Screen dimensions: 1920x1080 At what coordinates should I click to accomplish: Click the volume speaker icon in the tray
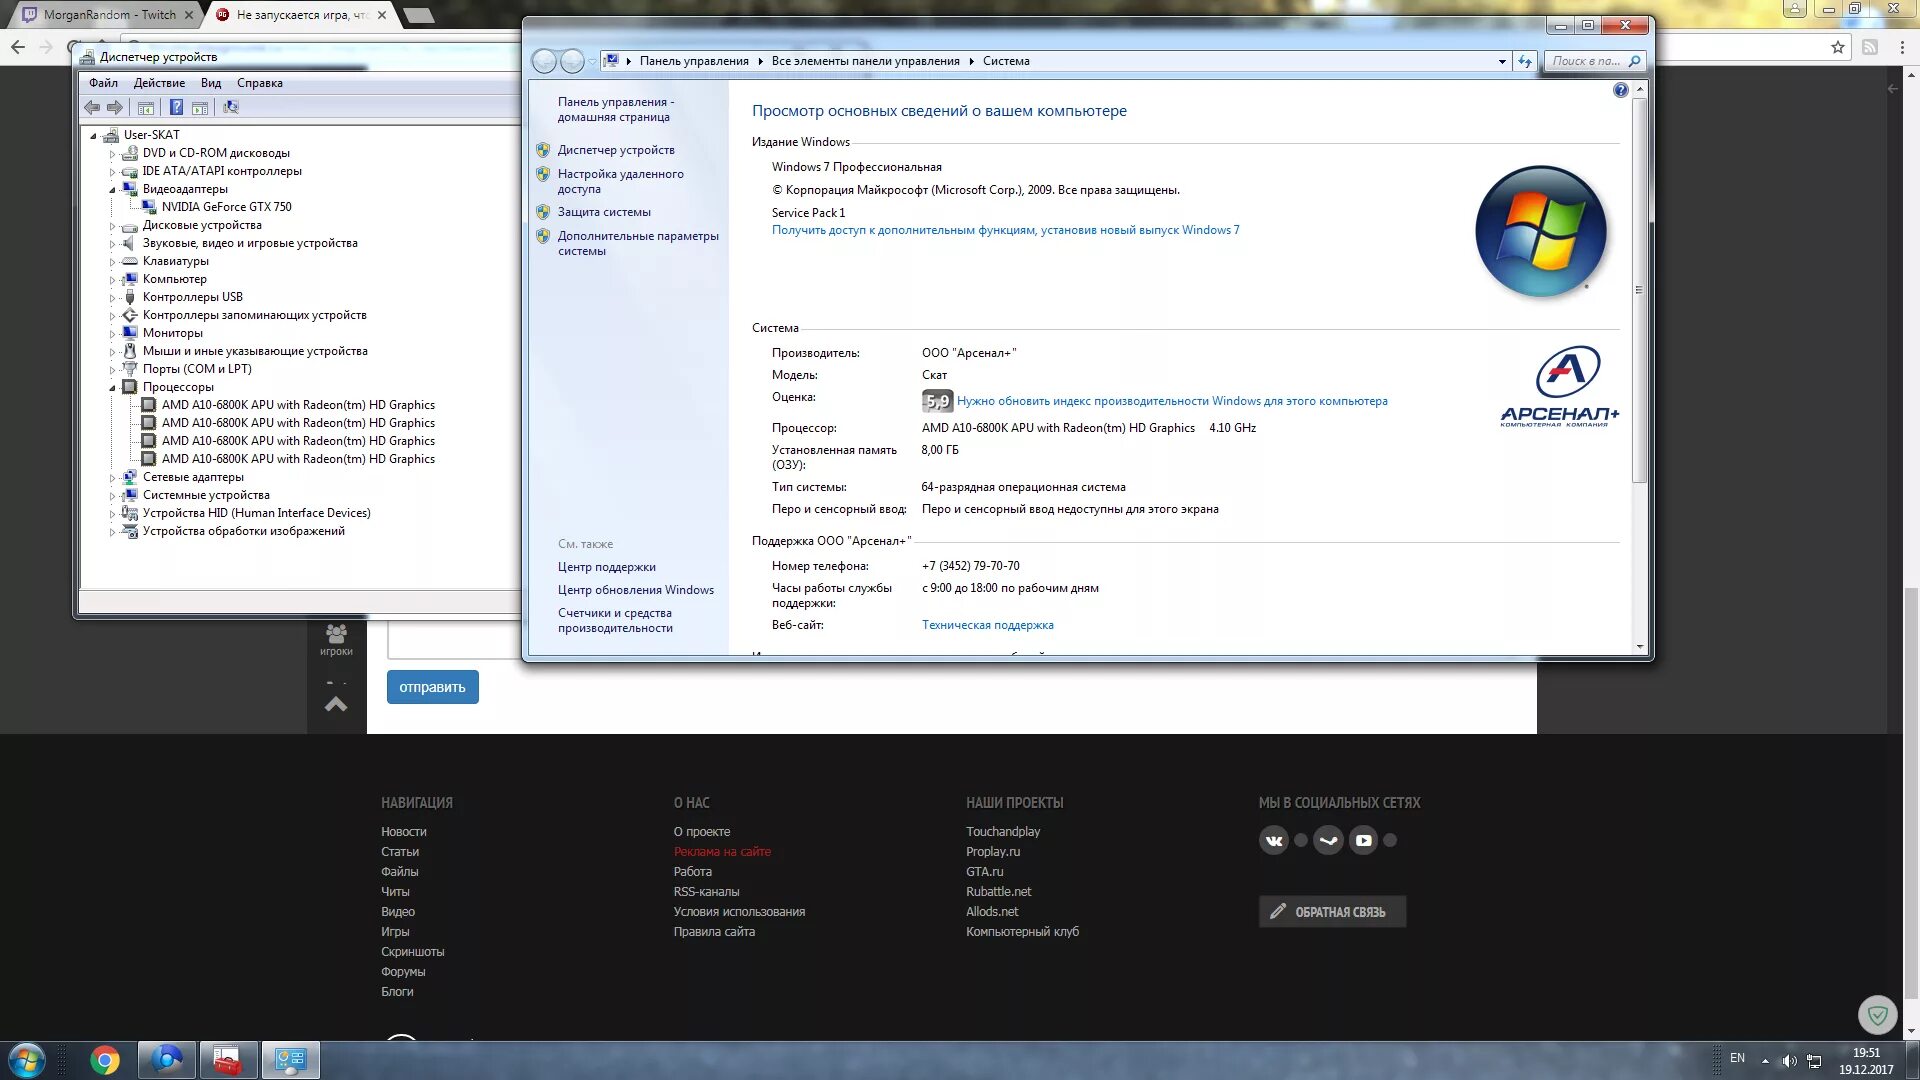pos(1789,1060)
